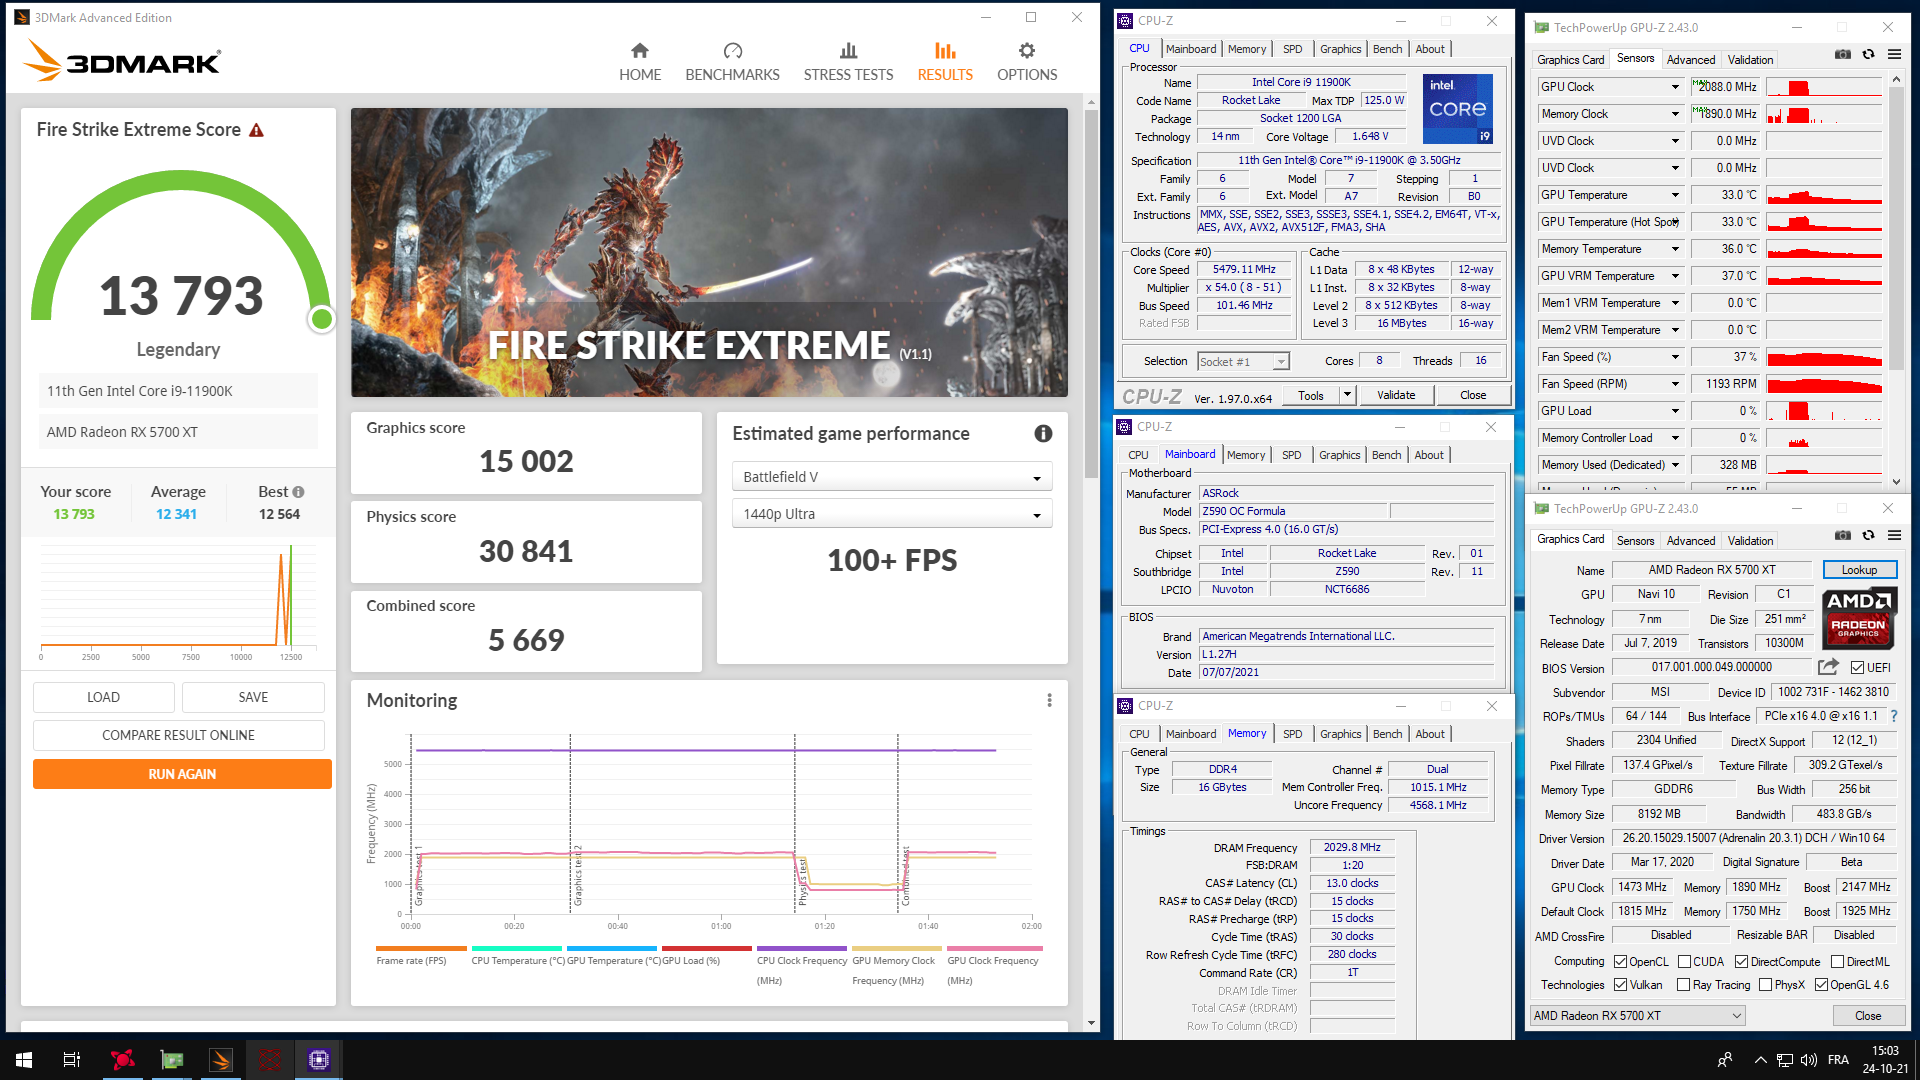Switch to Sensors tab in lower GPU-Z
The image size is (1920, 1080).
coord(1635,541)
